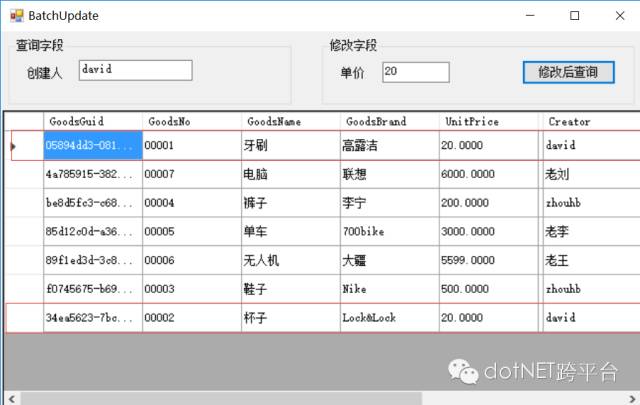
Task: Select the cell 老李
Action: pyautogui.click(x=591, y=231)
